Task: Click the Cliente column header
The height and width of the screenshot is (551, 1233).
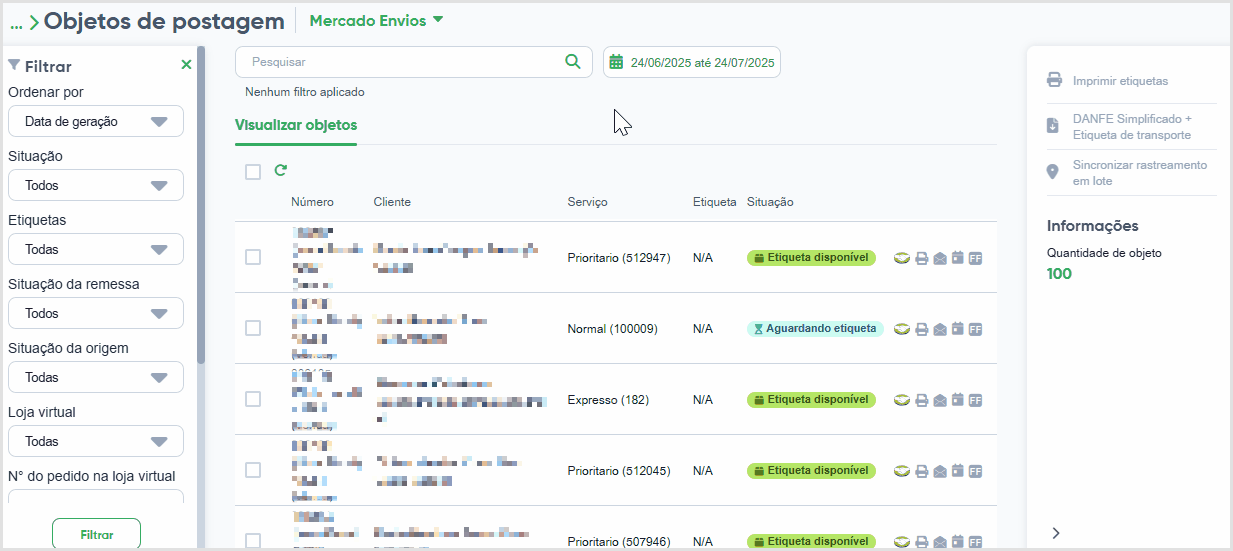Action: 392,202
